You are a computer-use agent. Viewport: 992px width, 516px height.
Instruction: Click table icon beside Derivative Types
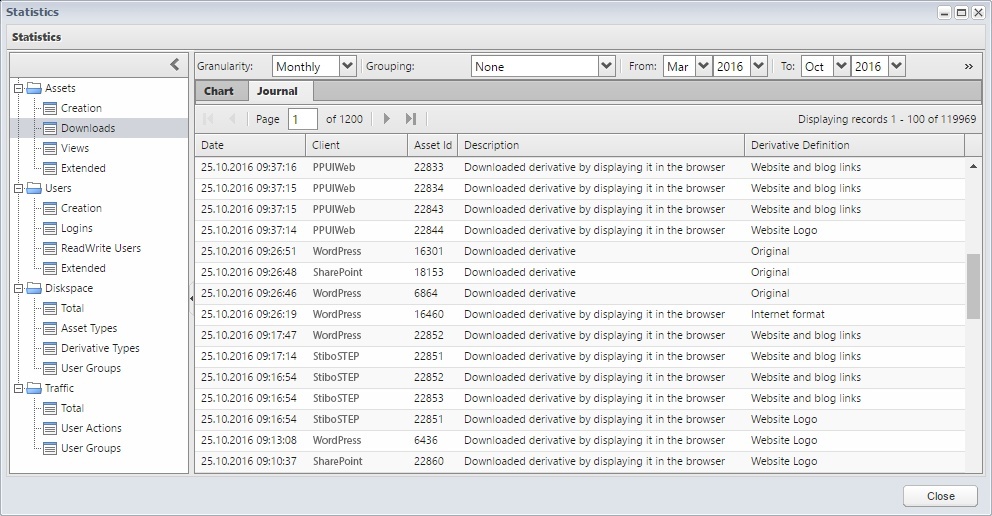pyautogui.click(x=50, y=348)
